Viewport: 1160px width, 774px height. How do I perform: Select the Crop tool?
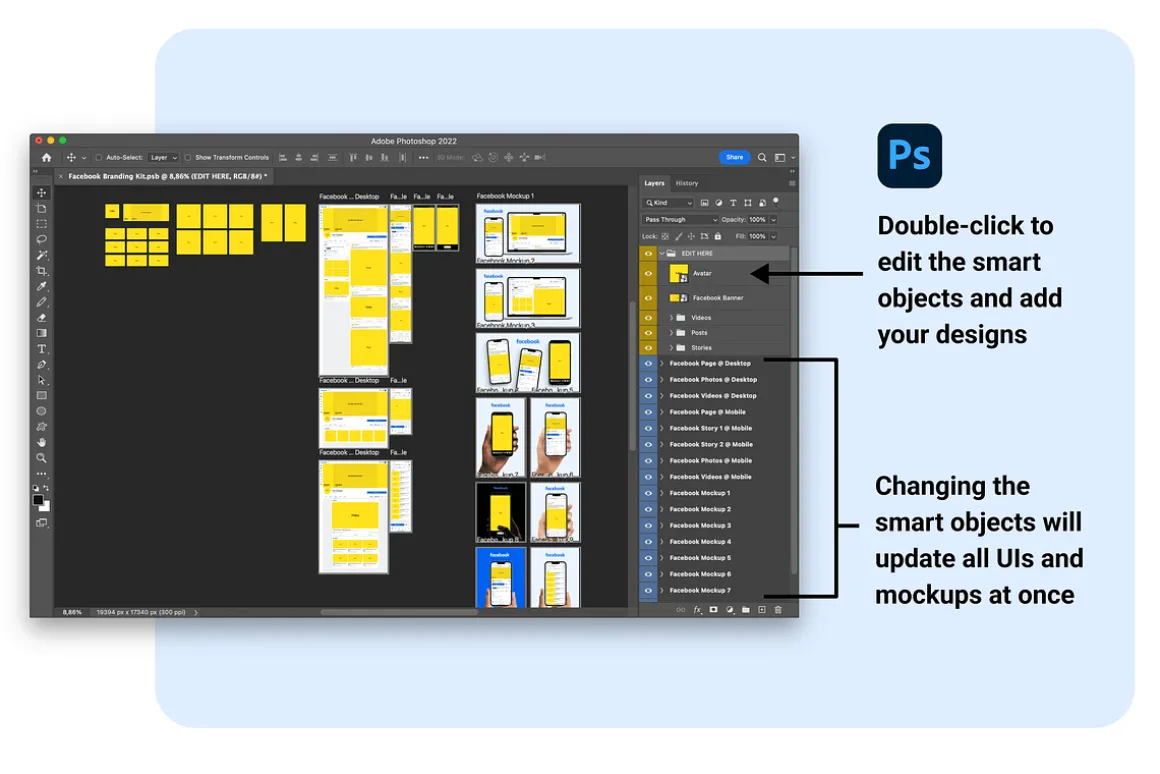tap(41, 271)
